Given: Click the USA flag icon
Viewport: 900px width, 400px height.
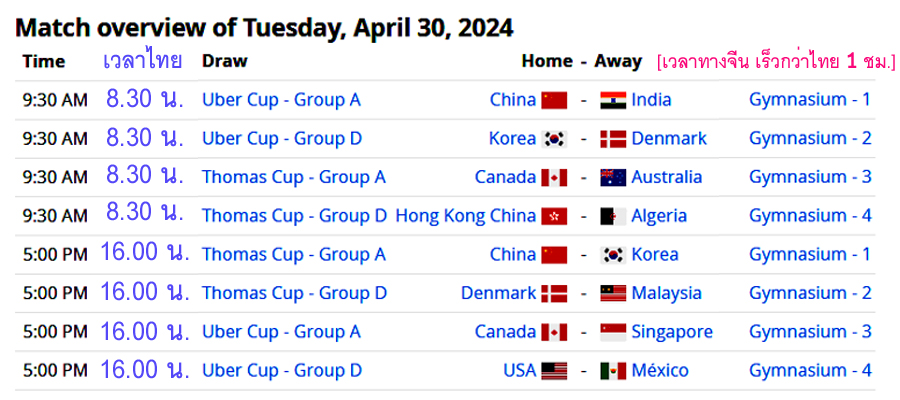Looking at the screenshot, I should (554, 371).
